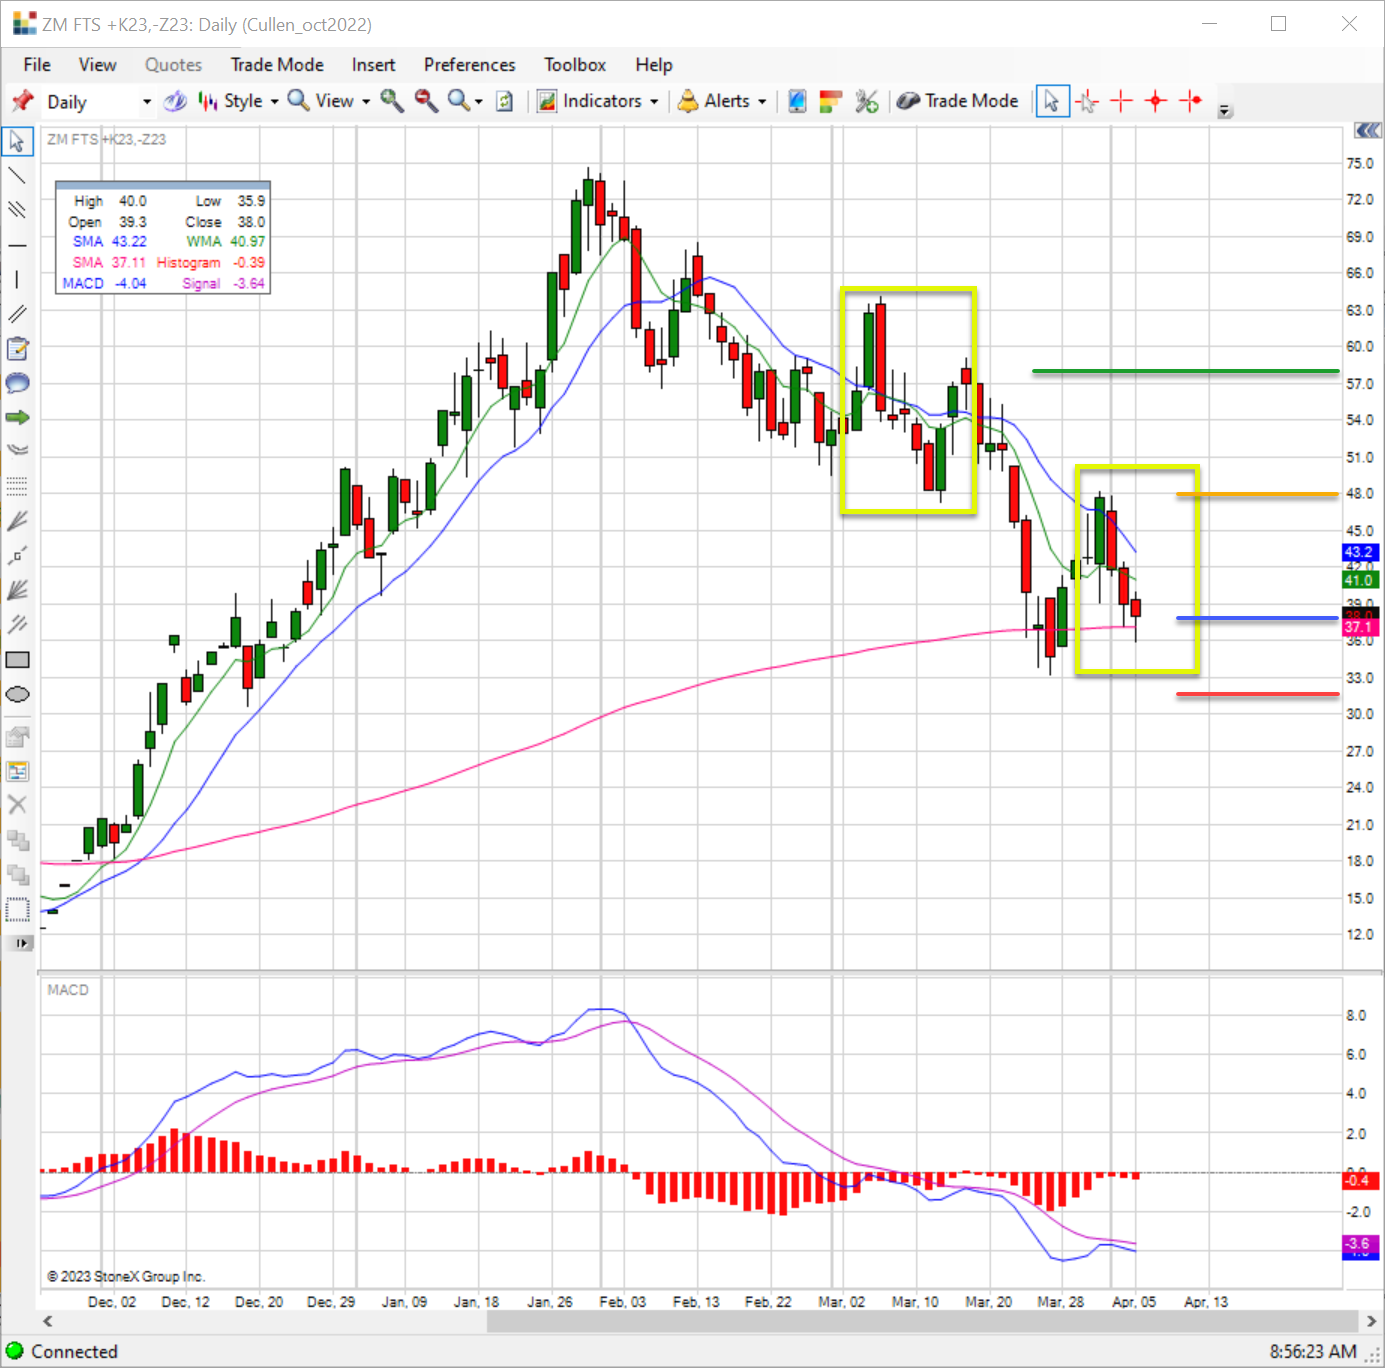Select the double diagonal lines tool
Viewport: 1385px width, 1368px height.
[18, 314]
